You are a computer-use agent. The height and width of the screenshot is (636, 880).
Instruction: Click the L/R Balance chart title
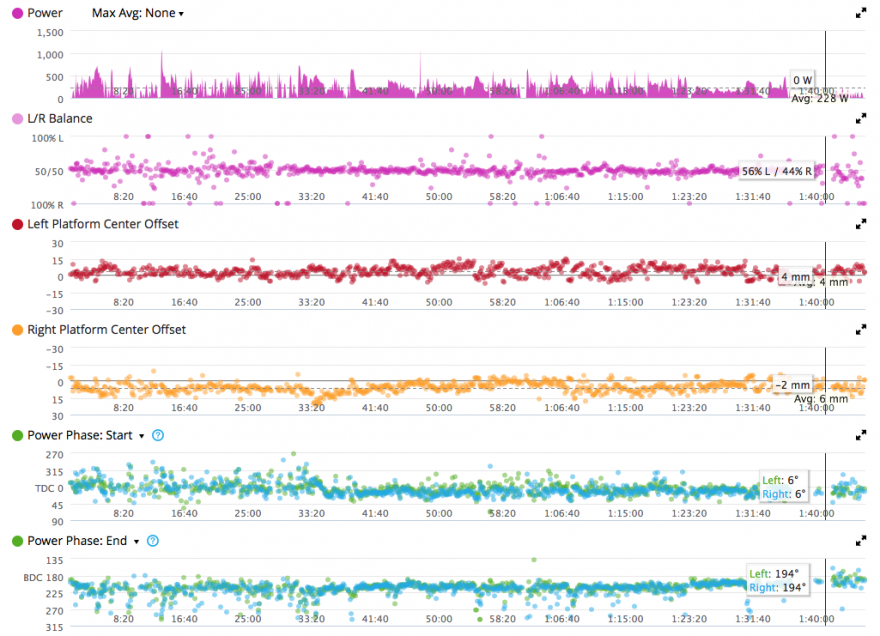[x=59, y=118]
